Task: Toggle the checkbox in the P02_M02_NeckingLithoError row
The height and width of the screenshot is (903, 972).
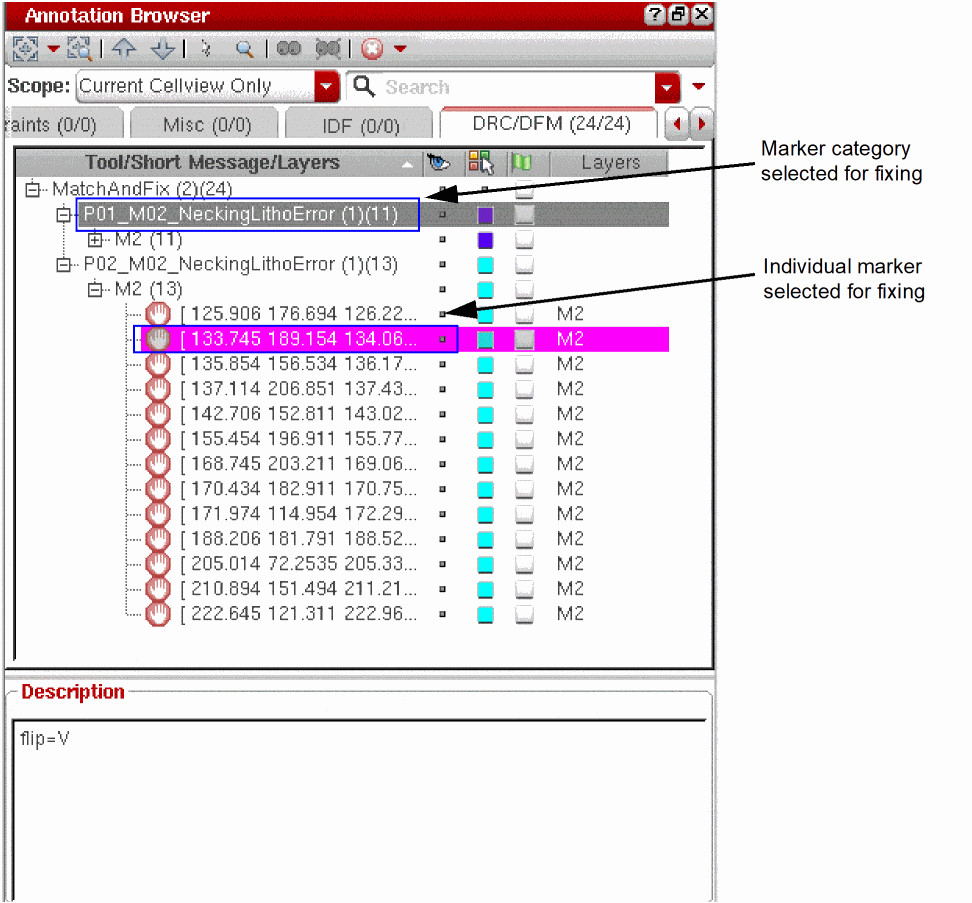Action: 524,265
